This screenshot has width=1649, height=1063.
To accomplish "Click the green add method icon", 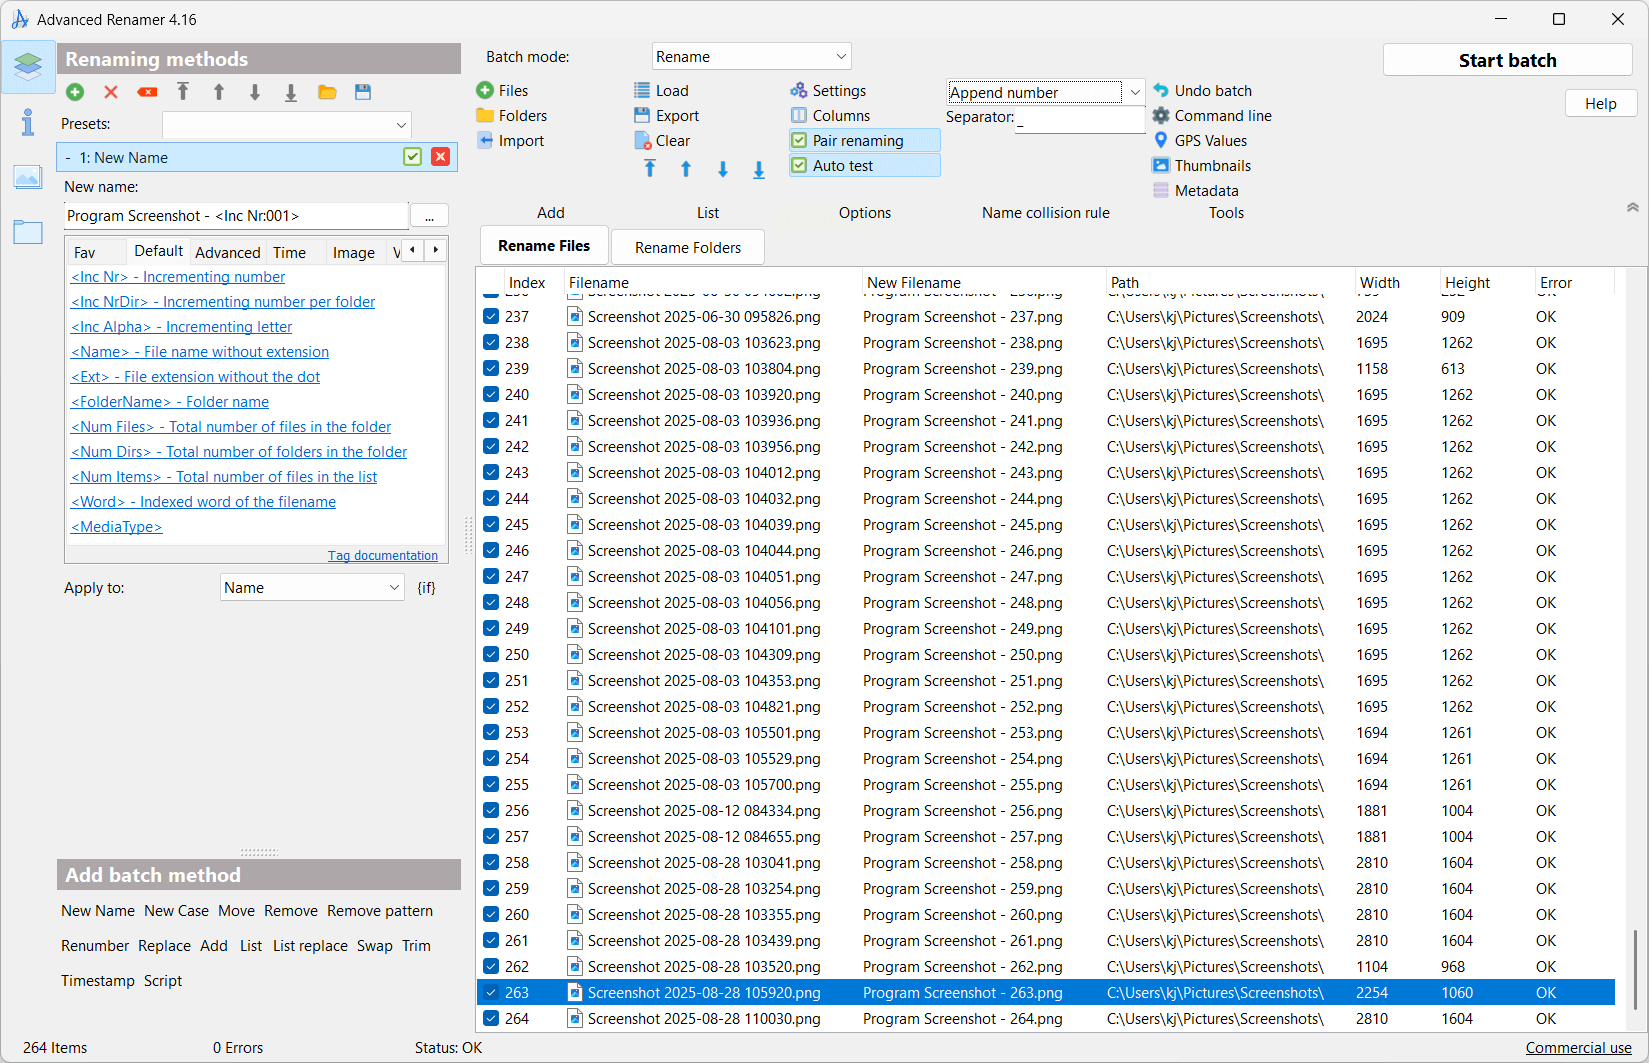I will [x=75, y=92].
